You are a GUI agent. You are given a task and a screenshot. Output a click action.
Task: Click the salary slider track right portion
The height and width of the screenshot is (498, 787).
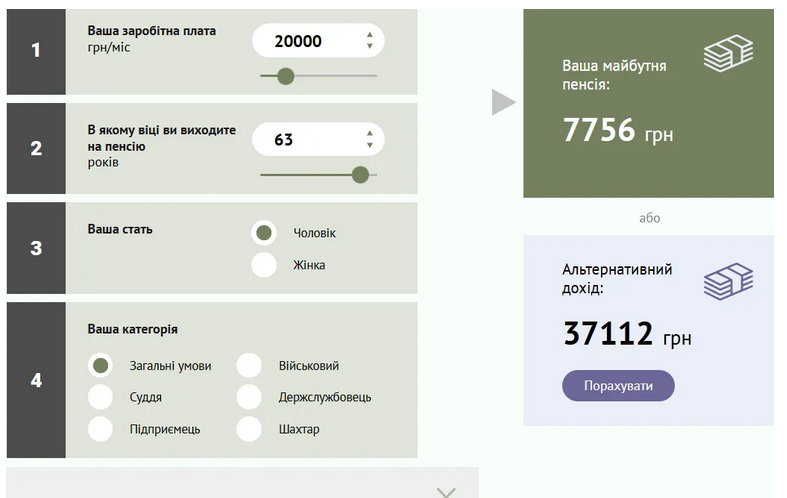click(x=336, y=76)
